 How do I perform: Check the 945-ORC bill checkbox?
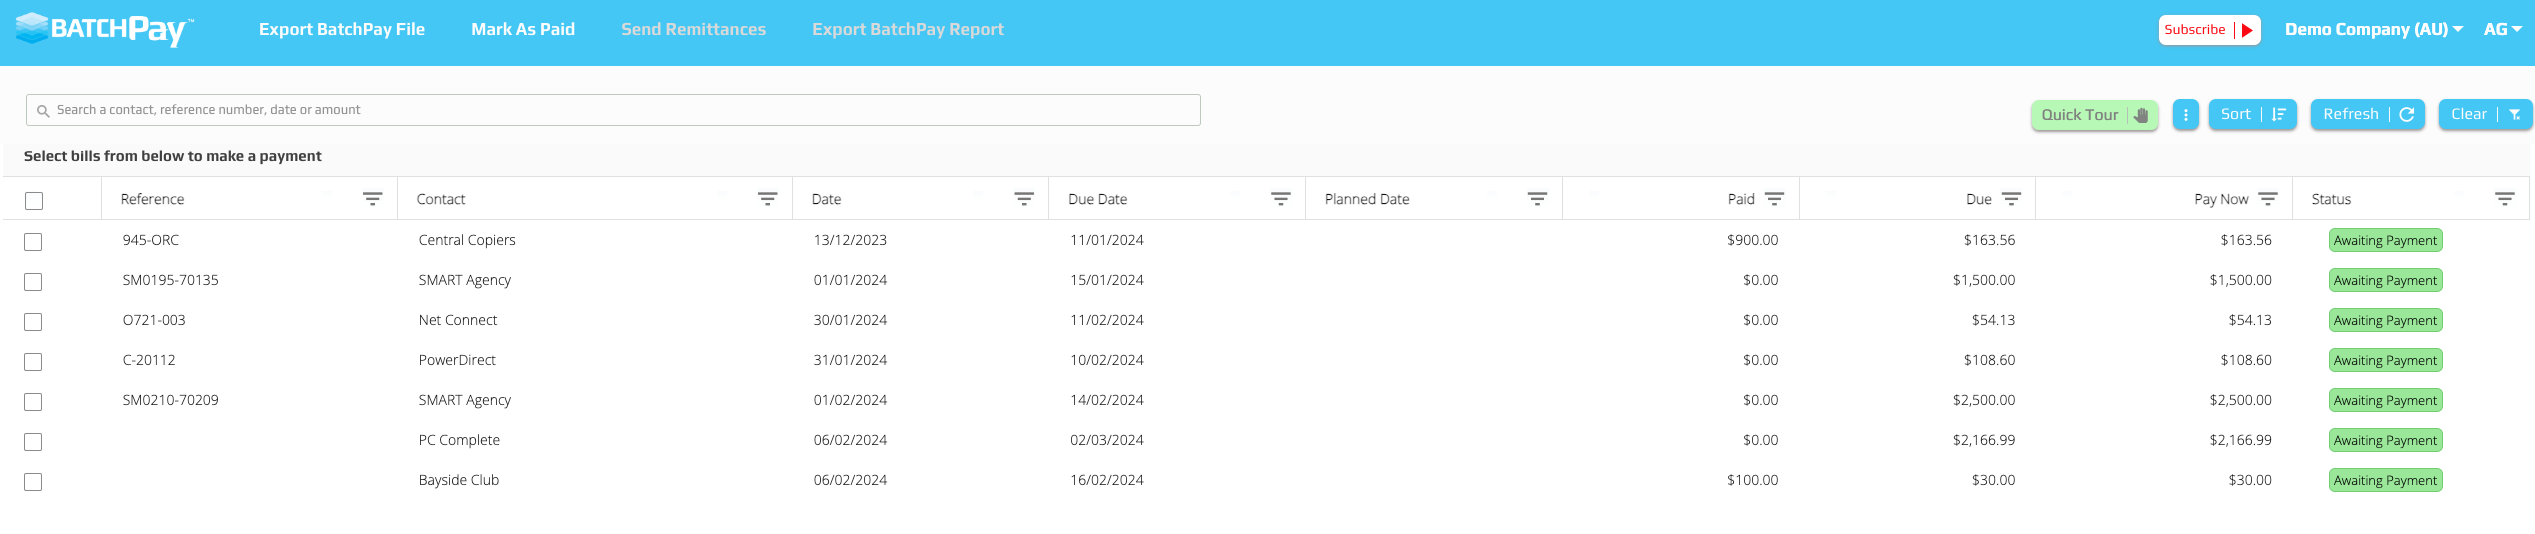33,242
